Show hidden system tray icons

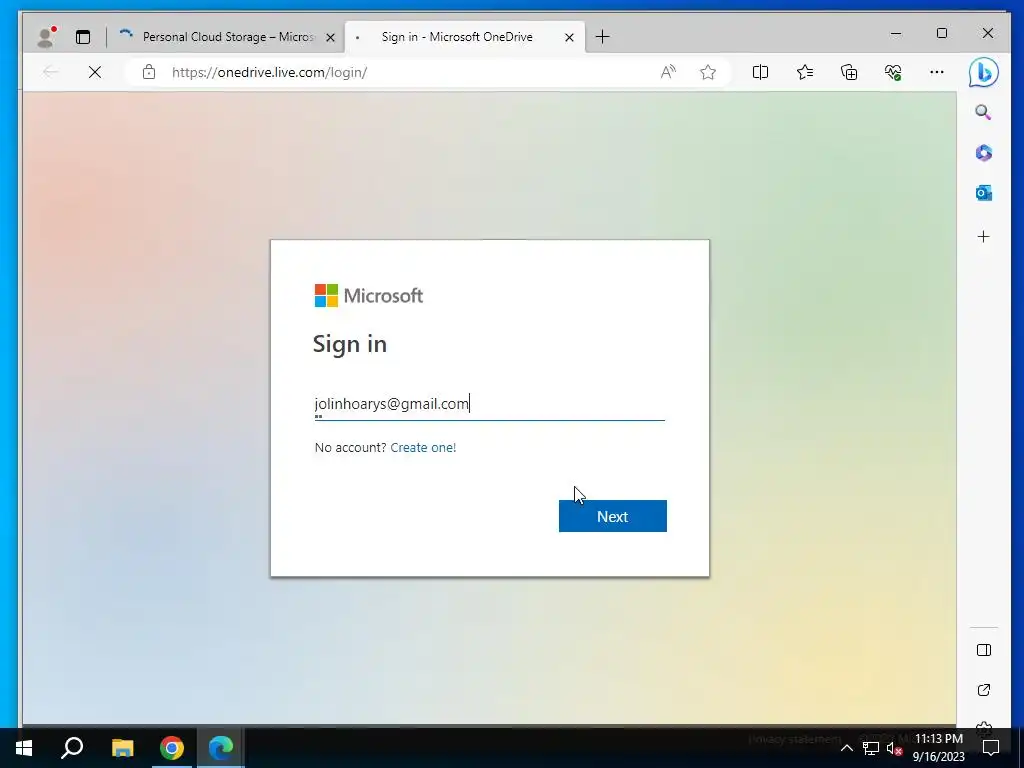pyautogui.click(x=846, y=748)
